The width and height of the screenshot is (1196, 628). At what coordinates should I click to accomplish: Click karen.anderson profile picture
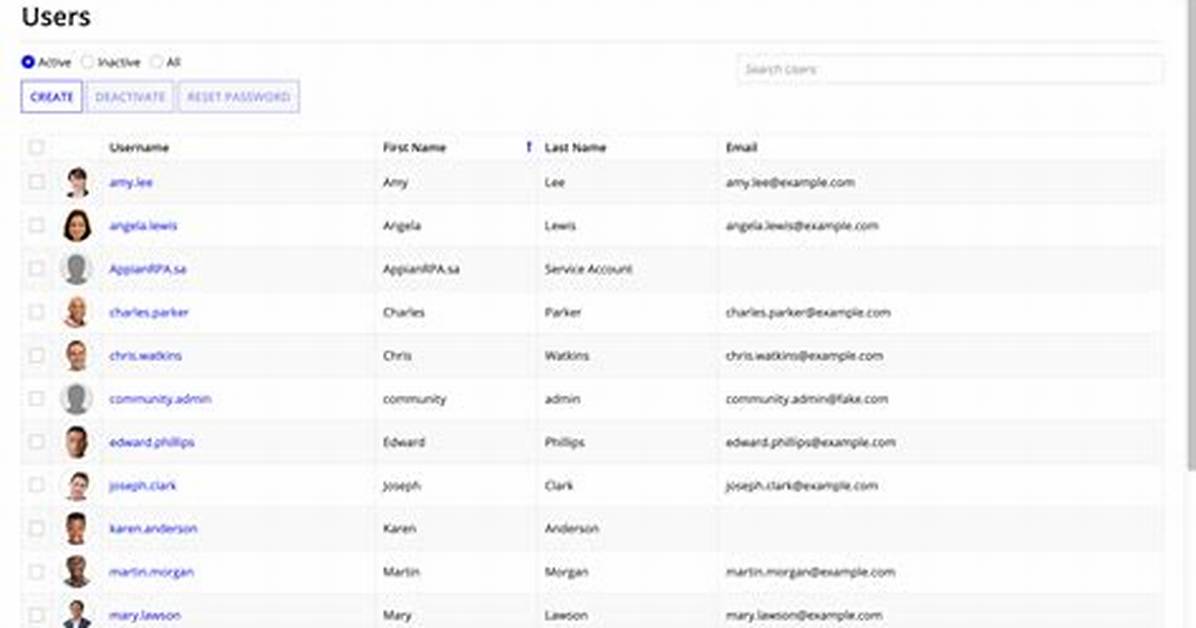coord(76,529)
